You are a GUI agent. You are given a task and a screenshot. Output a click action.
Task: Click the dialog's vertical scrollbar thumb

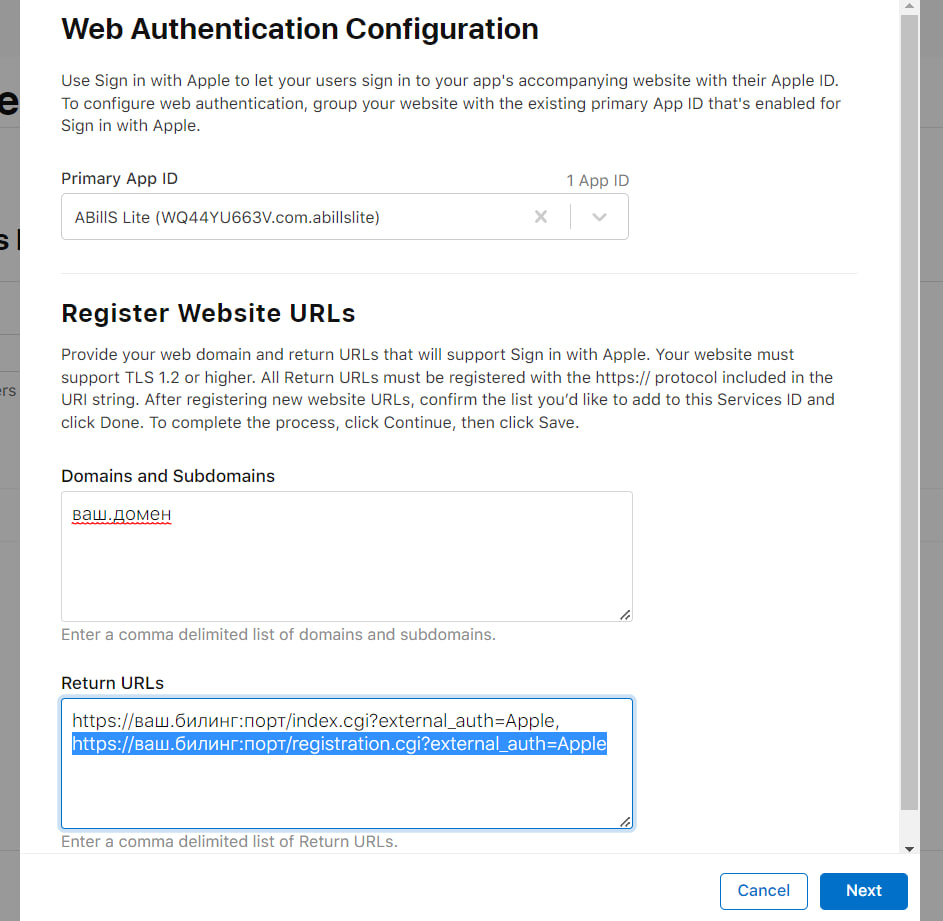point(909,400)
